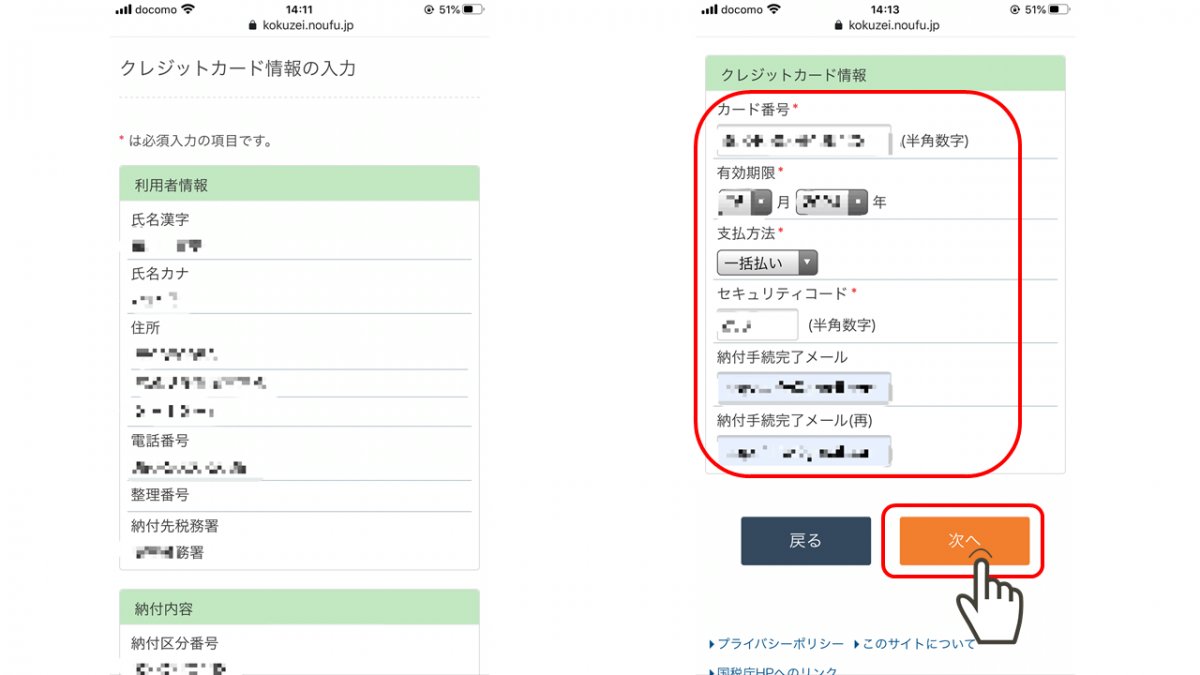Open the expiry month (月) dropdown
Viewport: 1200px width, 675px height.
(x=745, y=202)
